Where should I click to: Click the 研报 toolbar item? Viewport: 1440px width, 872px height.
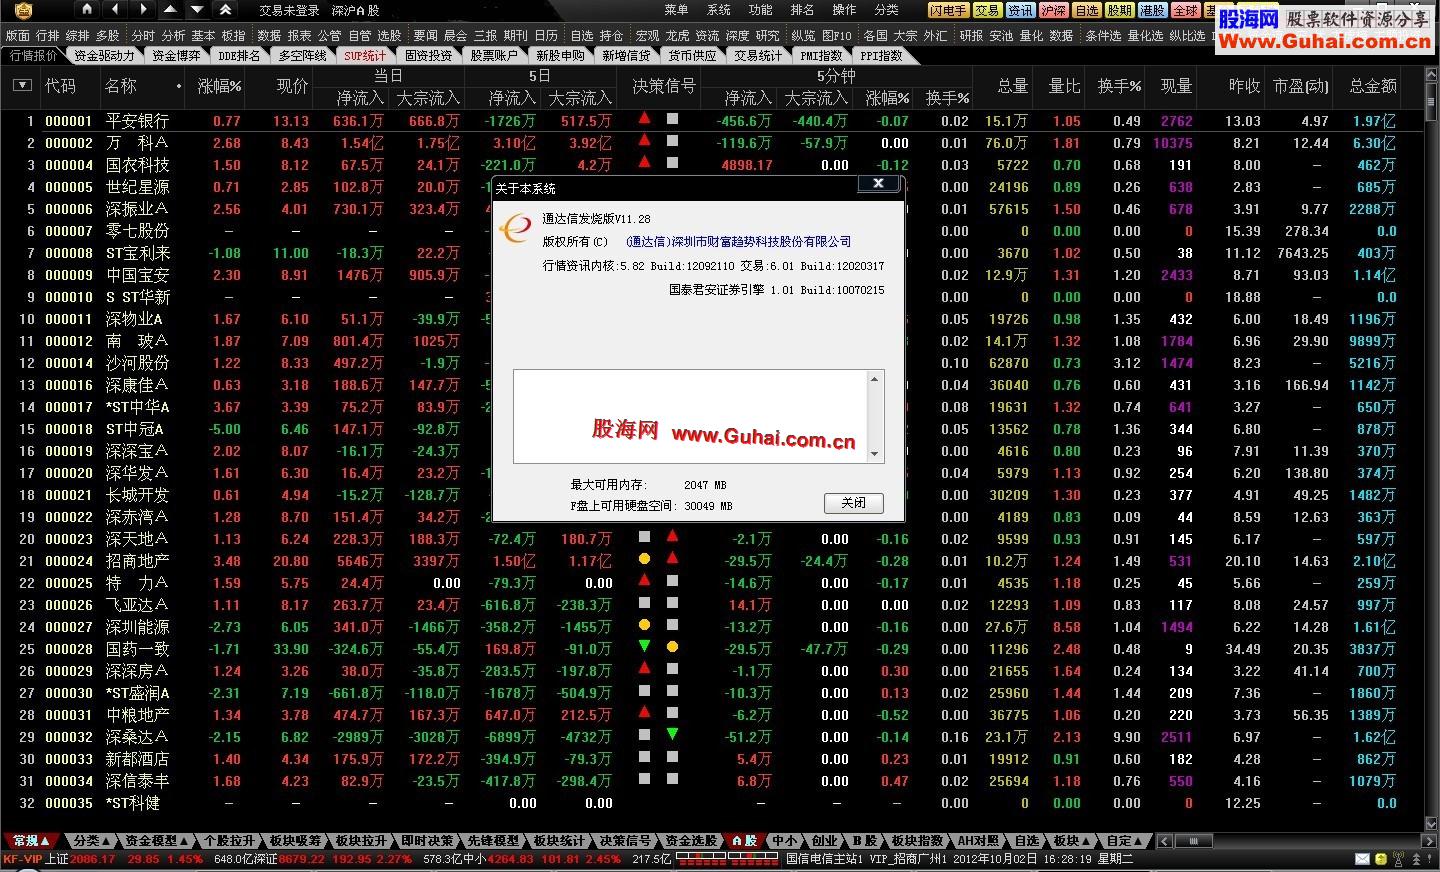coord(971,35)
